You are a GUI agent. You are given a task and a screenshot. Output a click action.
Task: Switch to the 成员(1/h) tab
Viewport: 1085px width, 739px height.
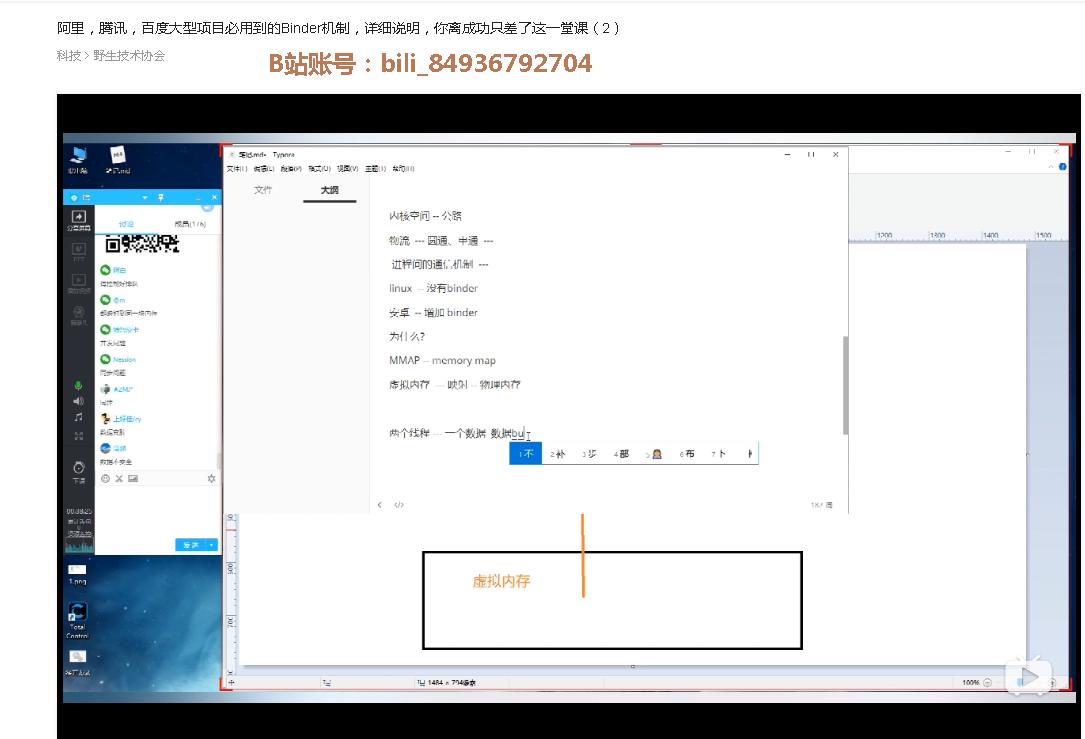click(x=189, y=224)
